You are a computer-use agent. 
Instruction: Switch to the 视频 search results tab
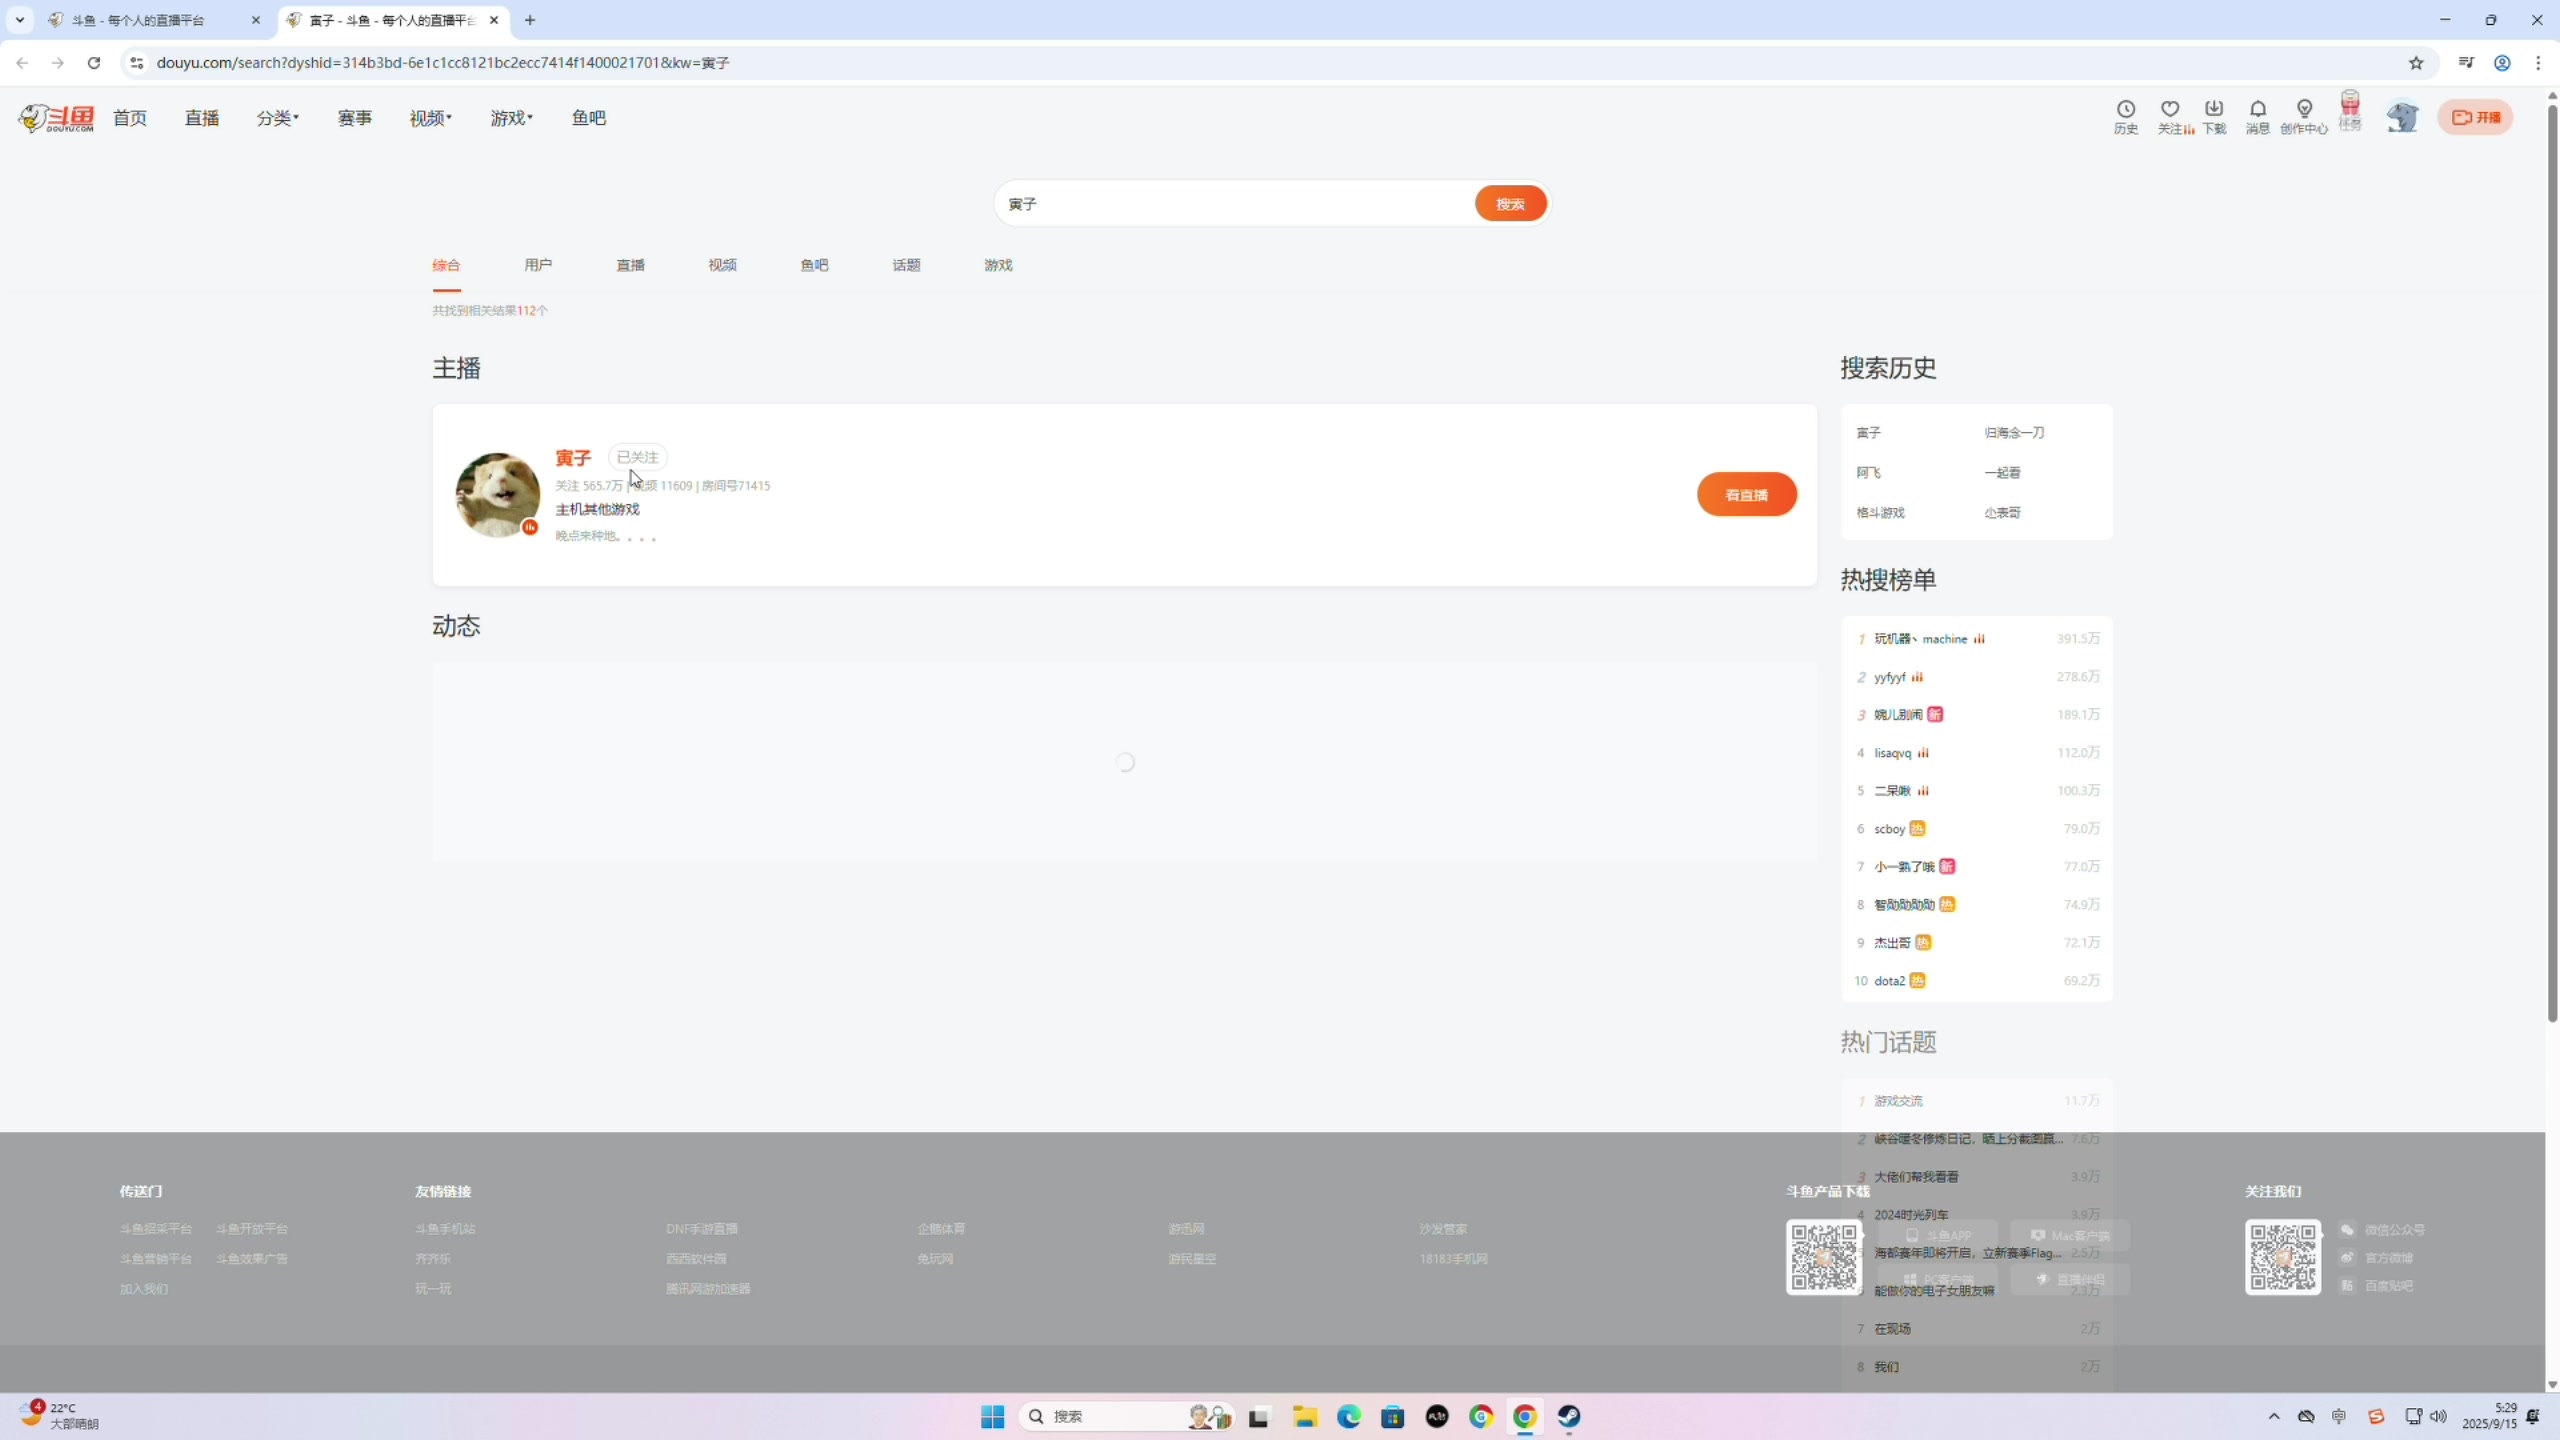(x=722, y=265)
